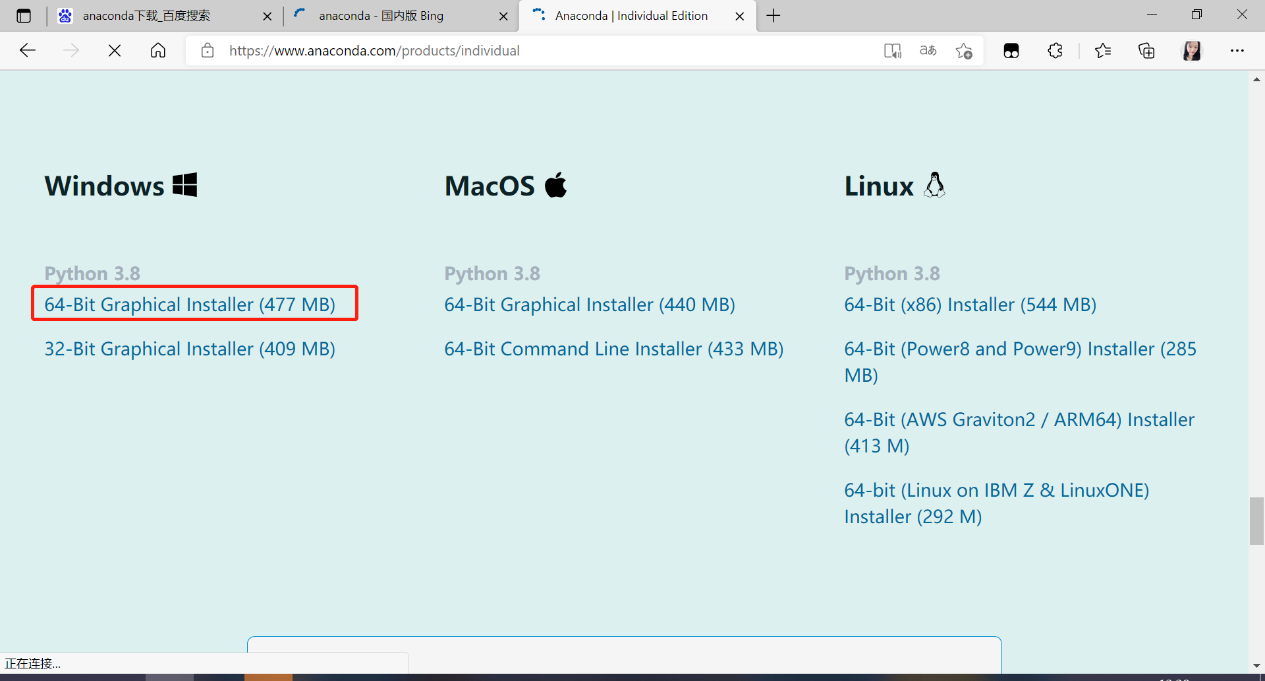
Task: Click Python 3.8 label under MacOS
Action: pos(492,273)
